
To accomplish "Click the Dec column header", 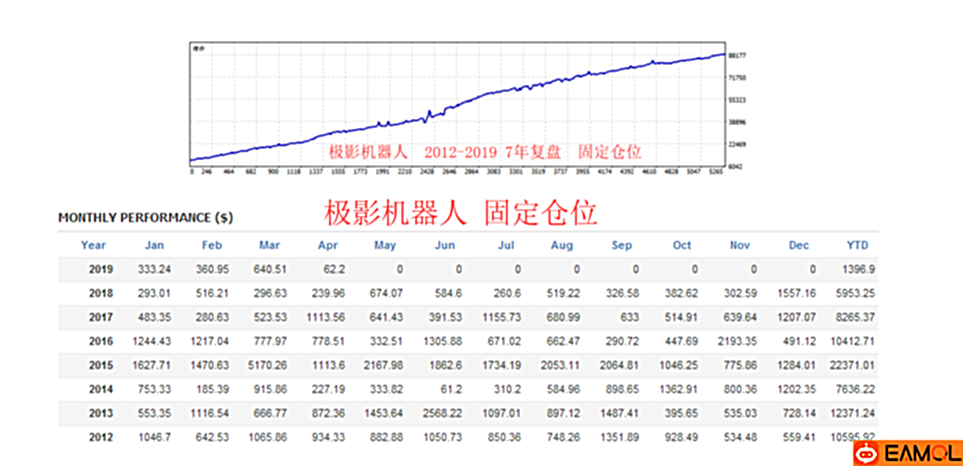I will tap(799, 246).
